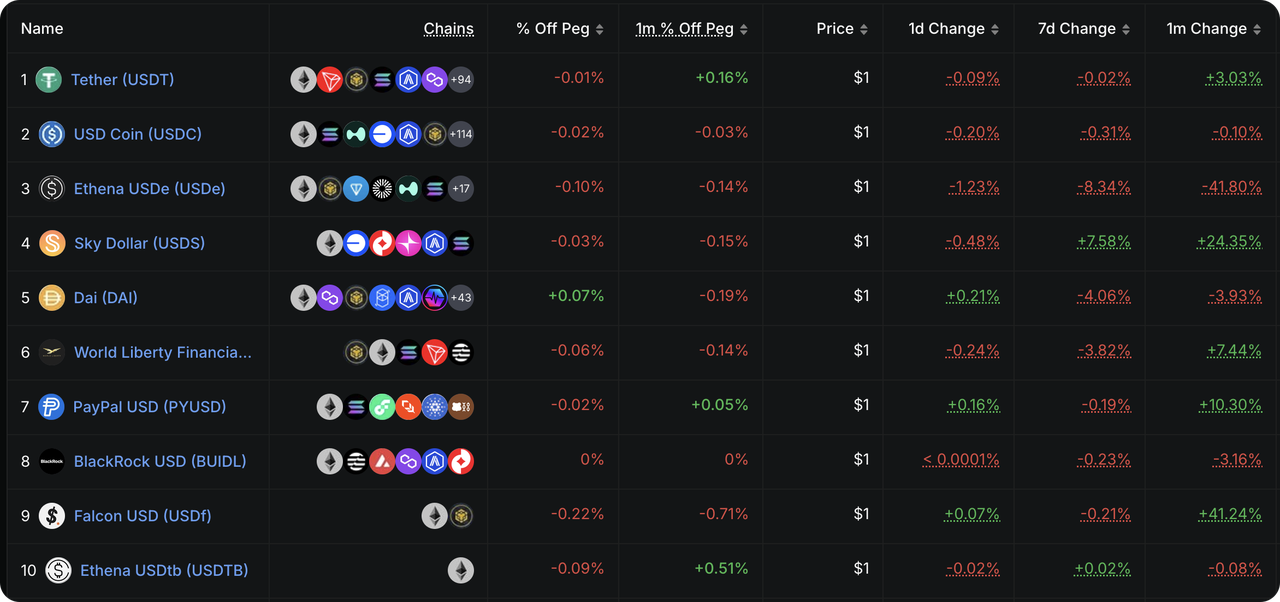Click the Chains column header

[x=449, y=29]
